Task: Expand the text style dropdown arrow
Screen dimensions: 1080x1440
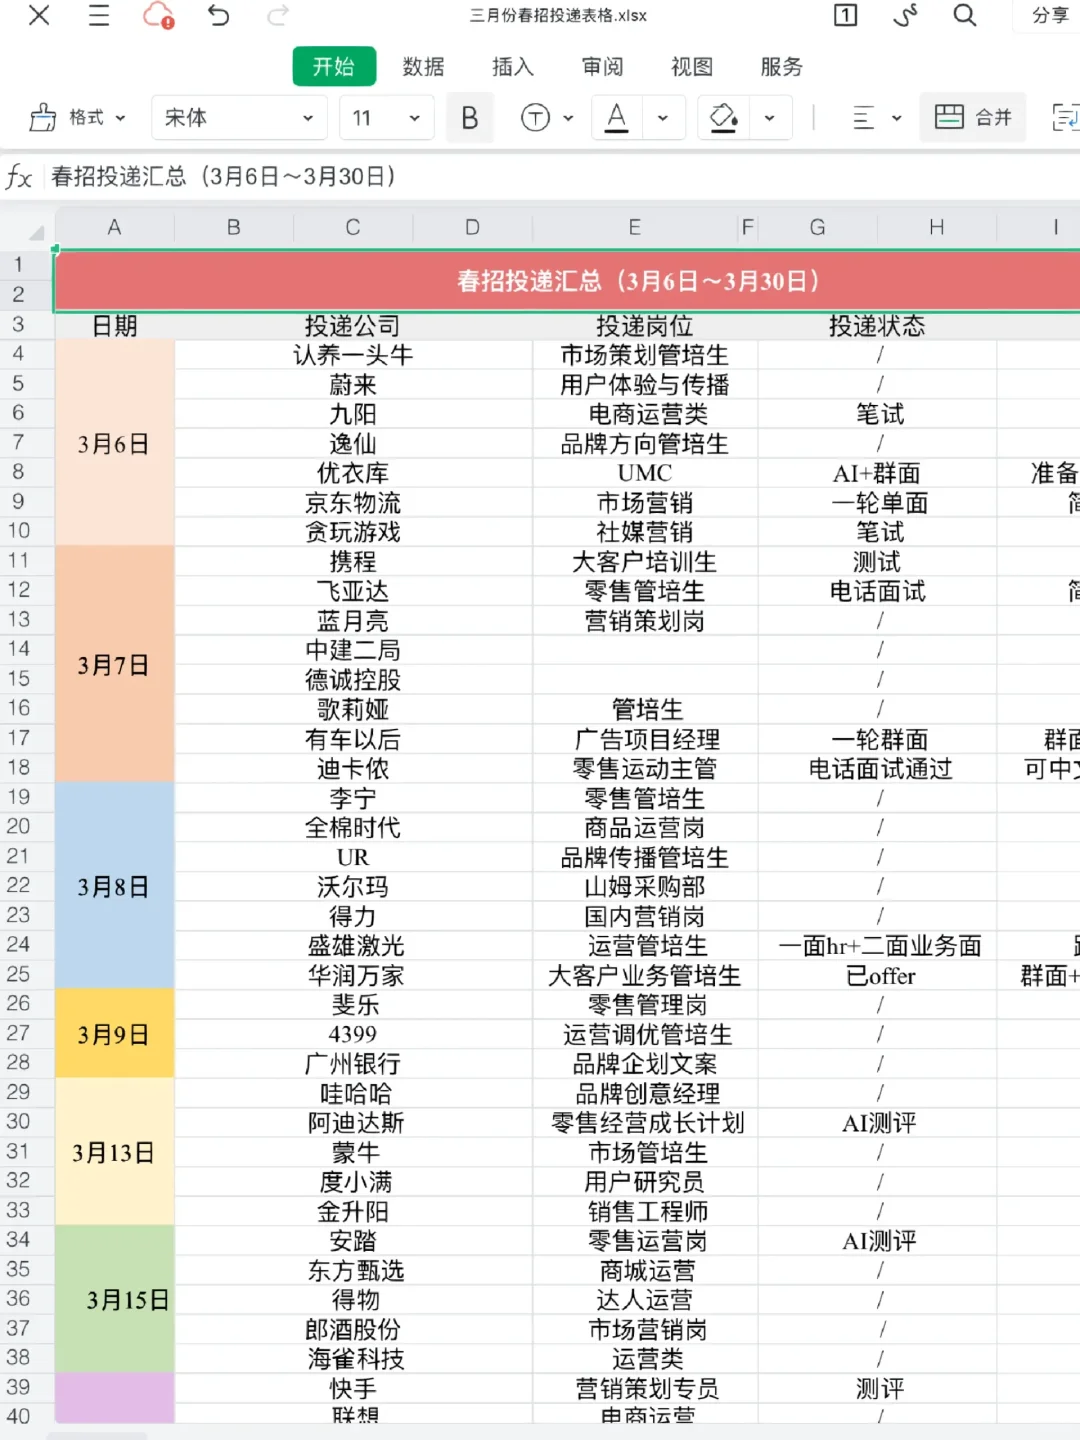Action: [x=568, y=118]
